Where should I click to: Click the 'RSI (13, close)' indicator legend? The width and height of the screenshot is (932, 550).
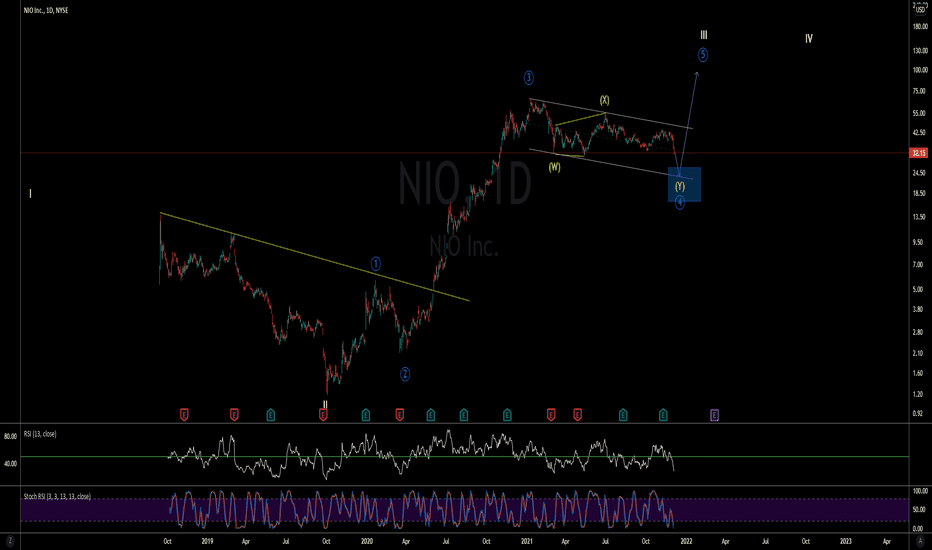(40, 434)
